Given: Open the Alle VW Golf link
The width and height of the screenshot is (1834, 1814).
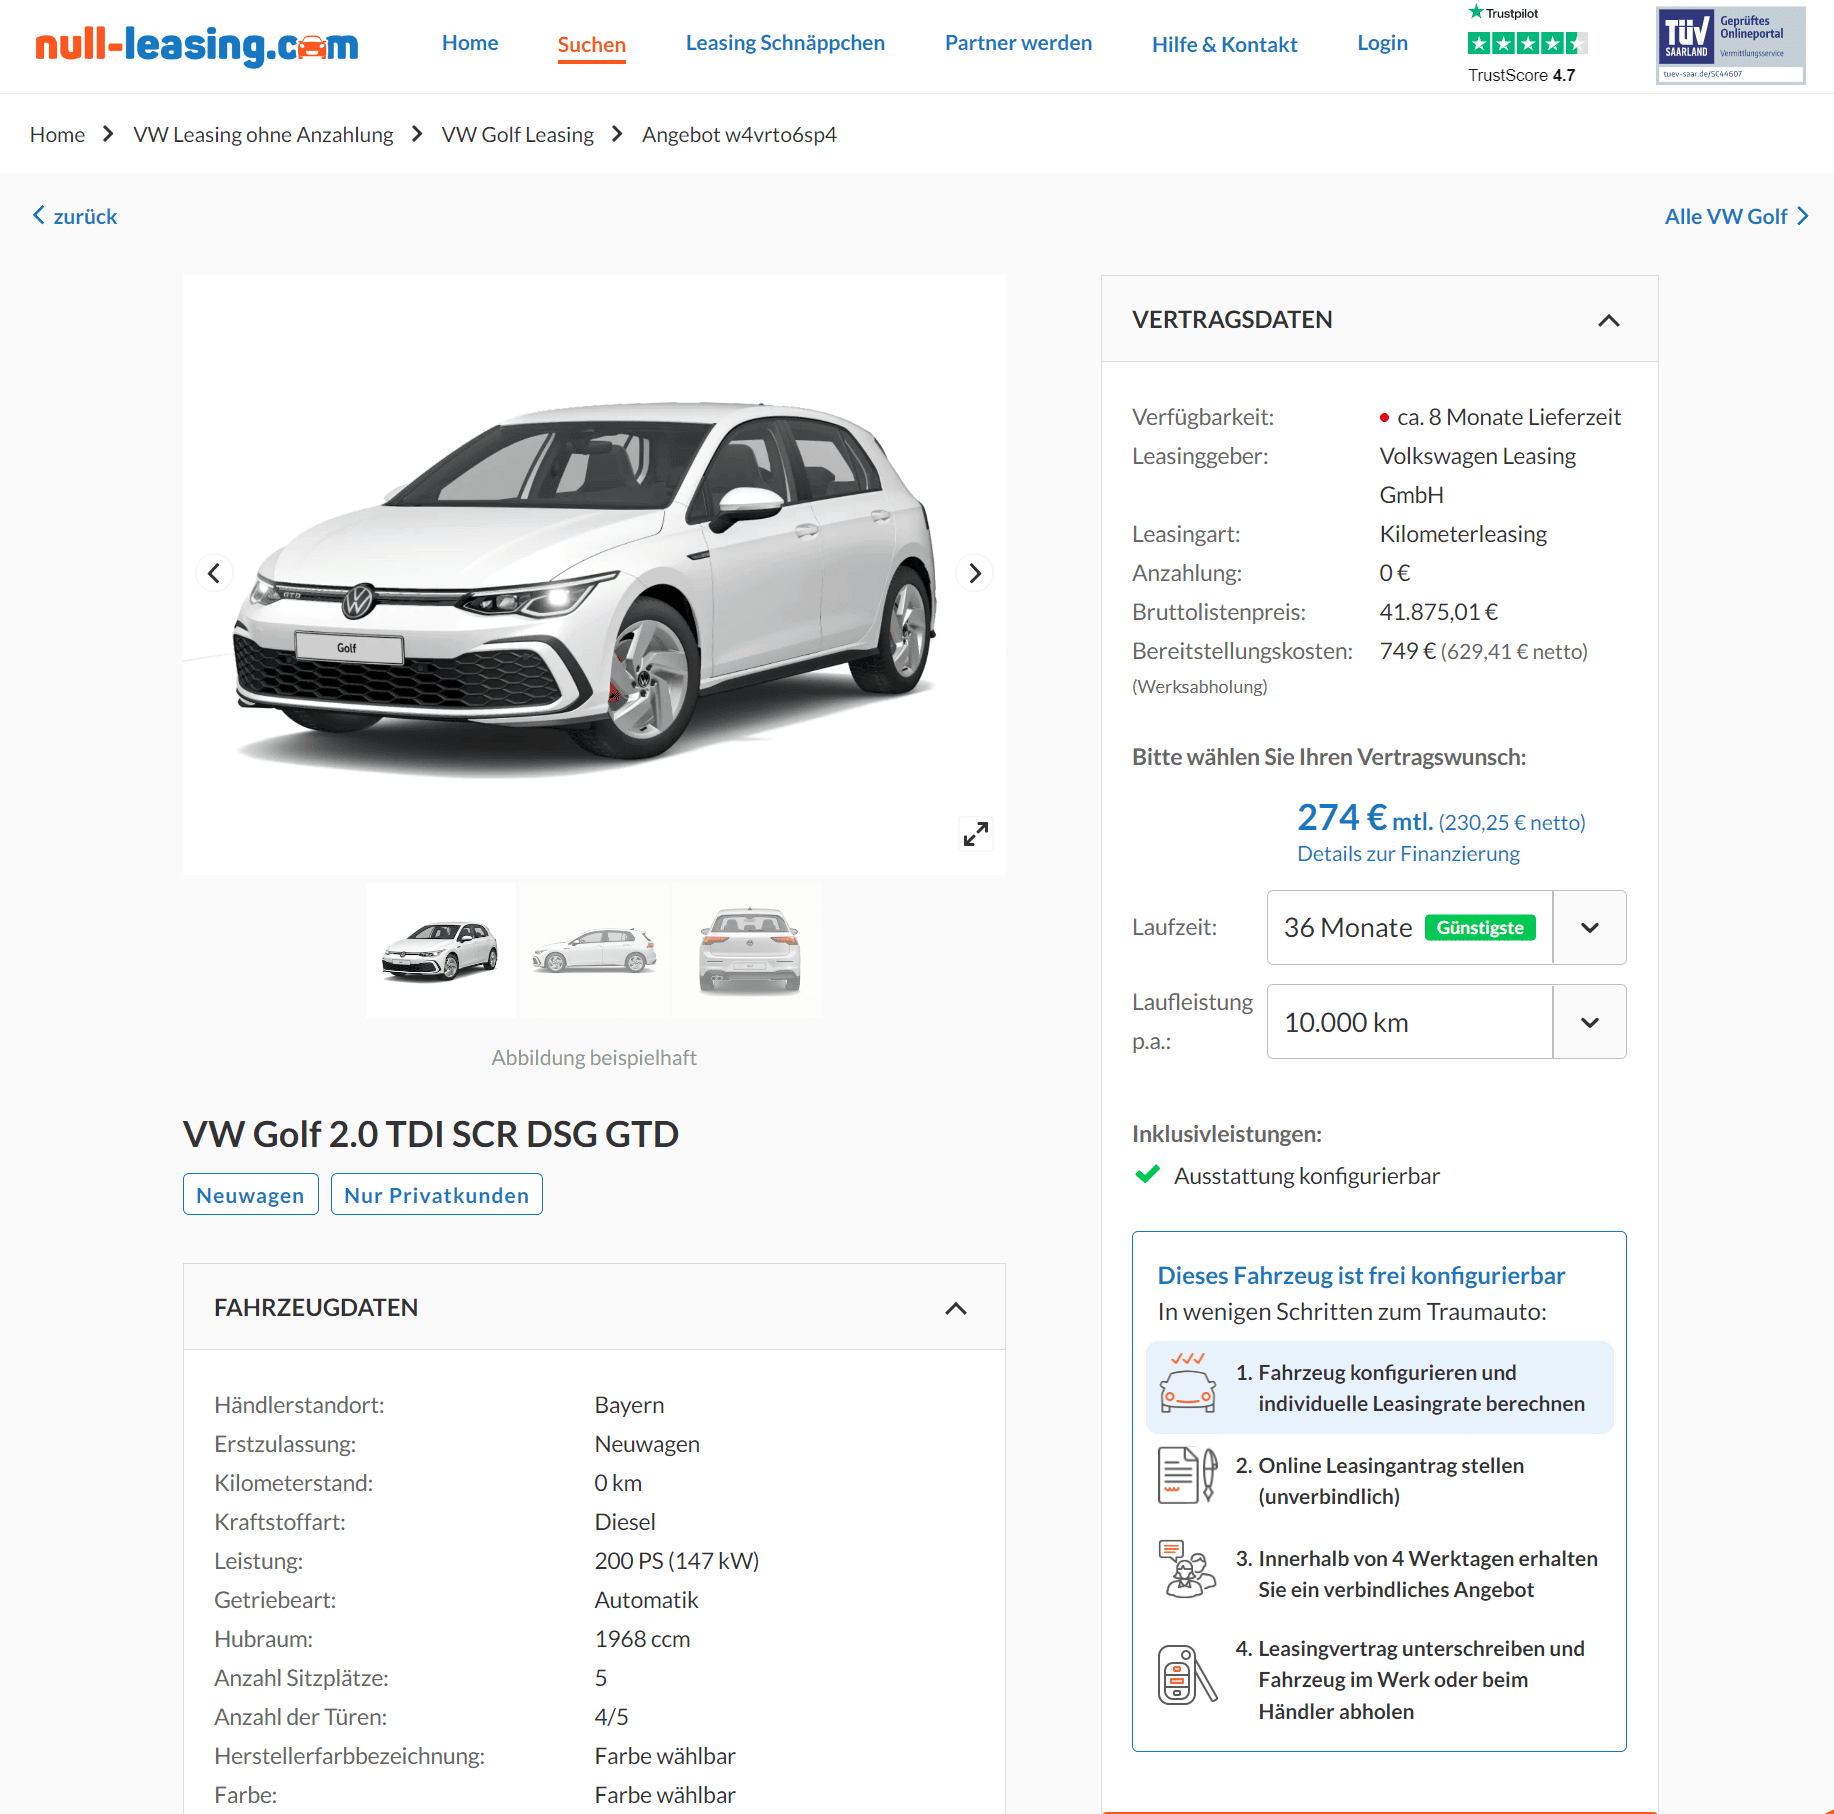Looking at the screenshot, I should click(x=1726, y=216).
